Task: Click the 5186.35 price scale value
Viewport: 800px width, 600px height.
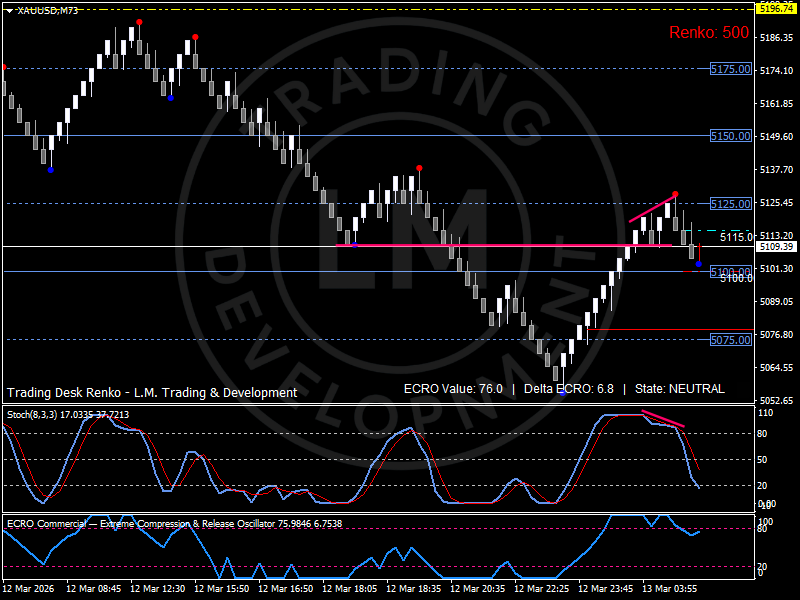Action: (777, 38)
